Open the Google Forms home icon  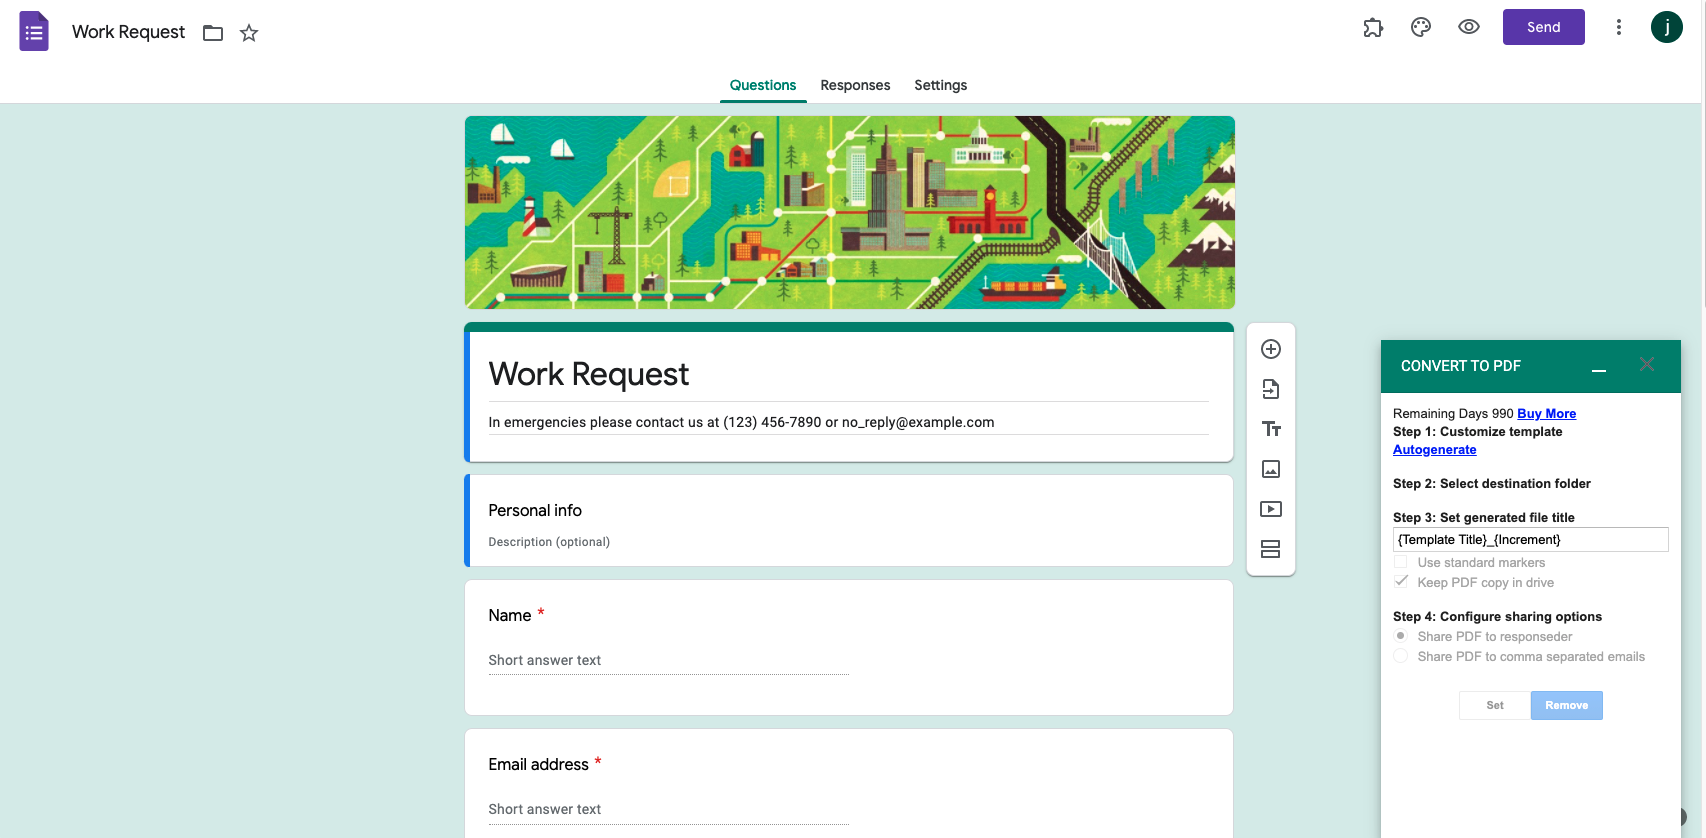coord(34,32)
